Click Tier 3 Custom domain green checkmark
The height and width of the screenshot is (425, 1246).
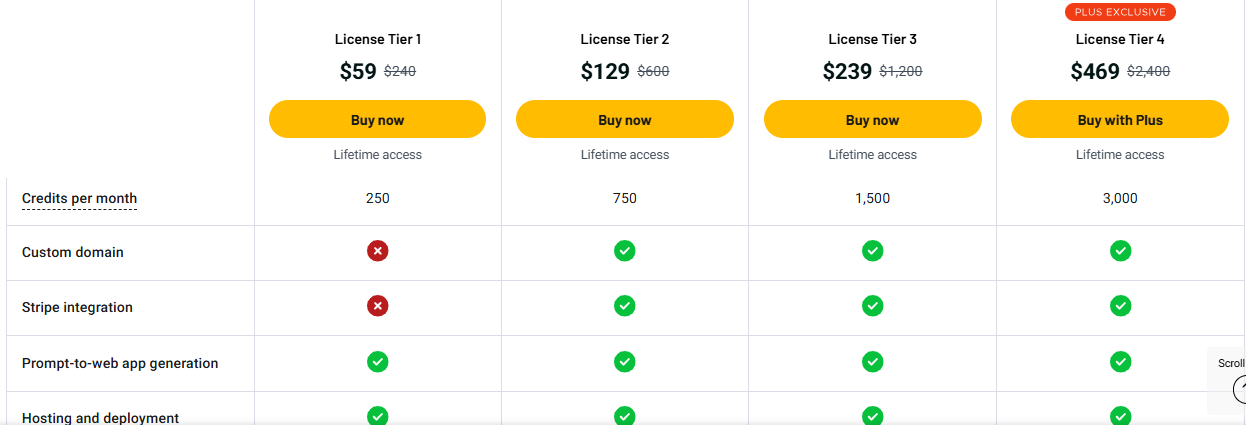pyautogui.click(x=872, y=251)
